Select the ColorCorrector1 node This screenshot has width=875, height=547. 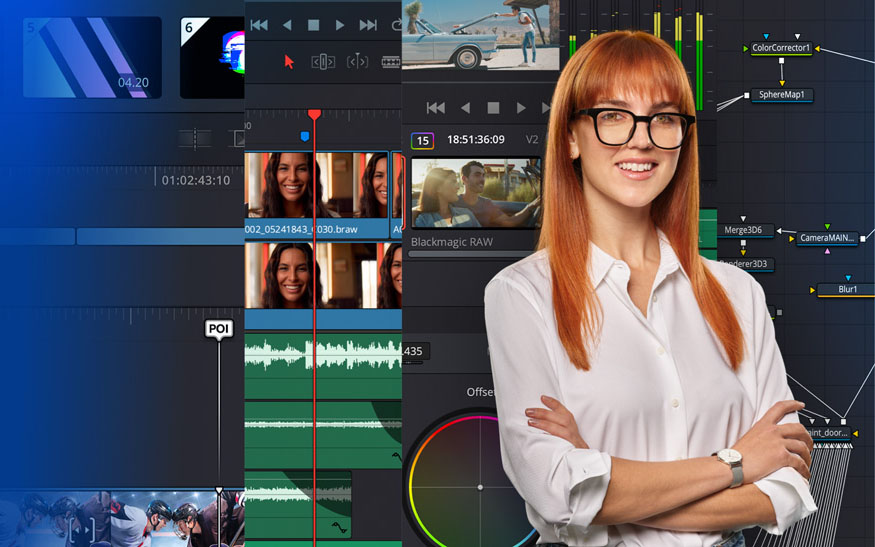pyautogui.click(x=781, y=48)
